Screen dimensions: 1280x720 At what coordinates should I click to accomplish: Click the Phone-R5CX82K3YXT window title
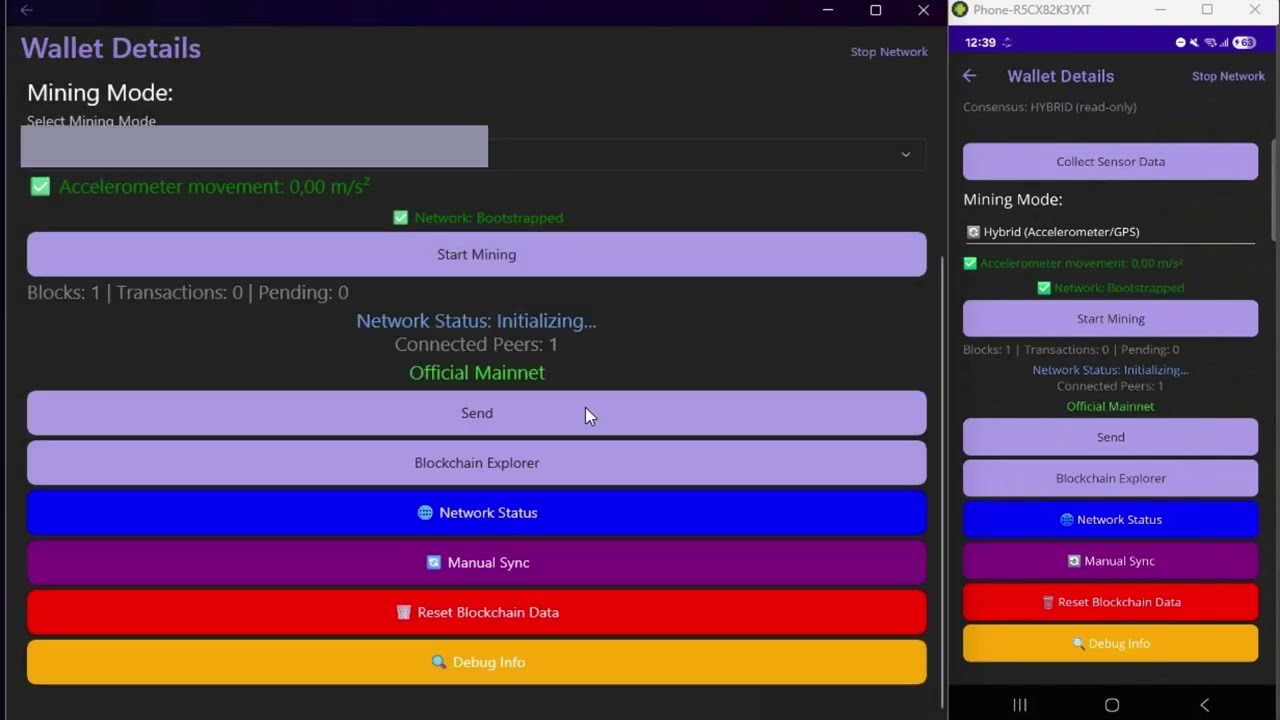1032,10
